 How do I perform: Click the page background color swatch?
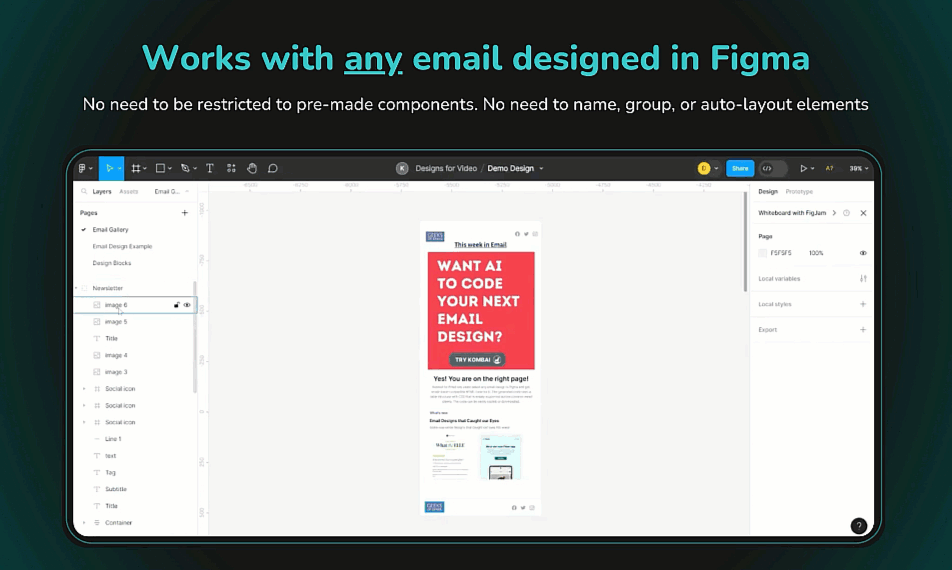pos(763,253)
